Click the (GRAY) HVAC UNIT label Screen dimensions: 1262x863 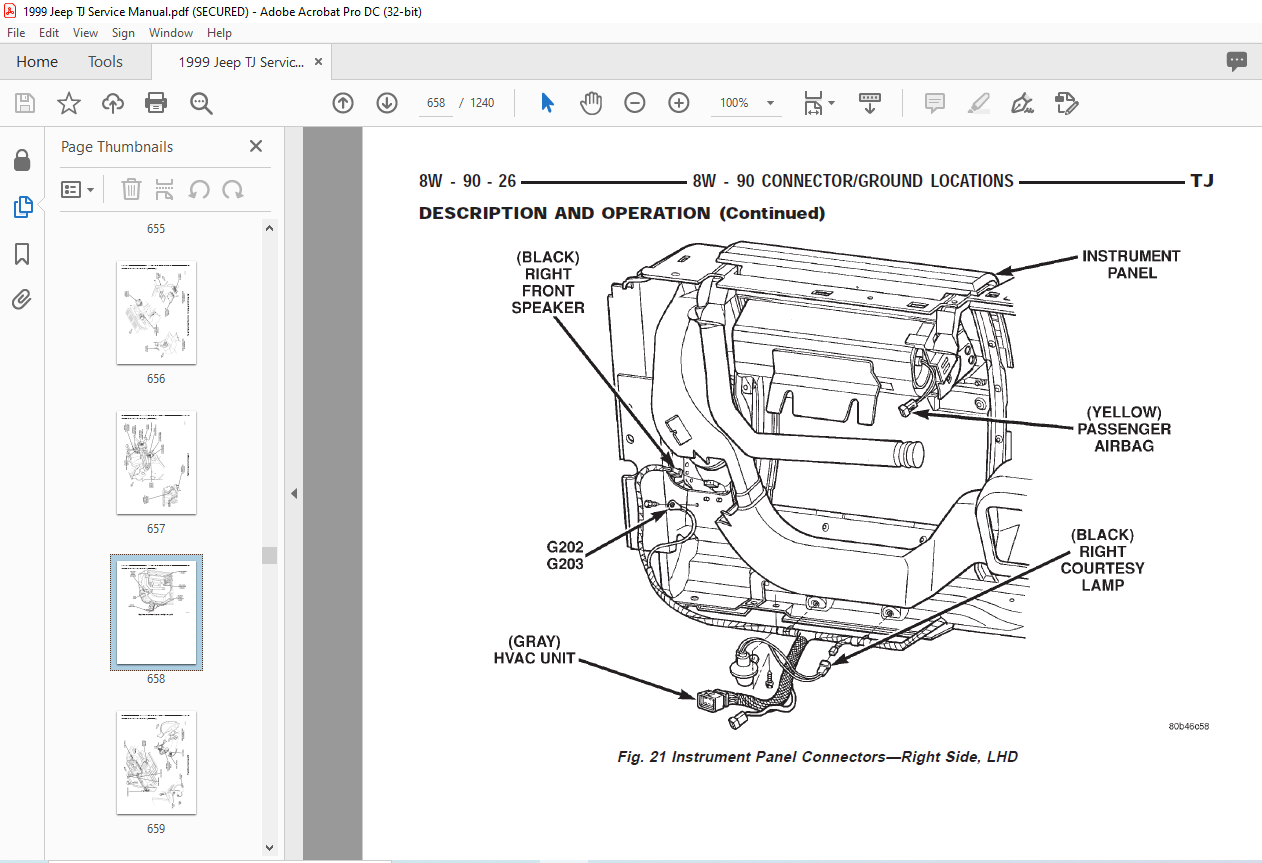(535, 650)
